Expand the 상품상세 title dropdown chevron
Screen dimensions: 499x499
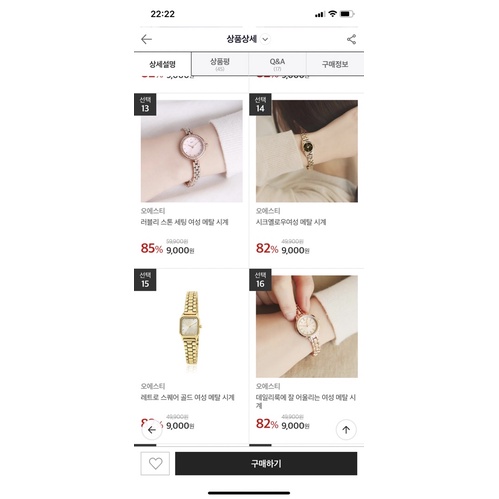pyautogui.click(x=265, y=39)
